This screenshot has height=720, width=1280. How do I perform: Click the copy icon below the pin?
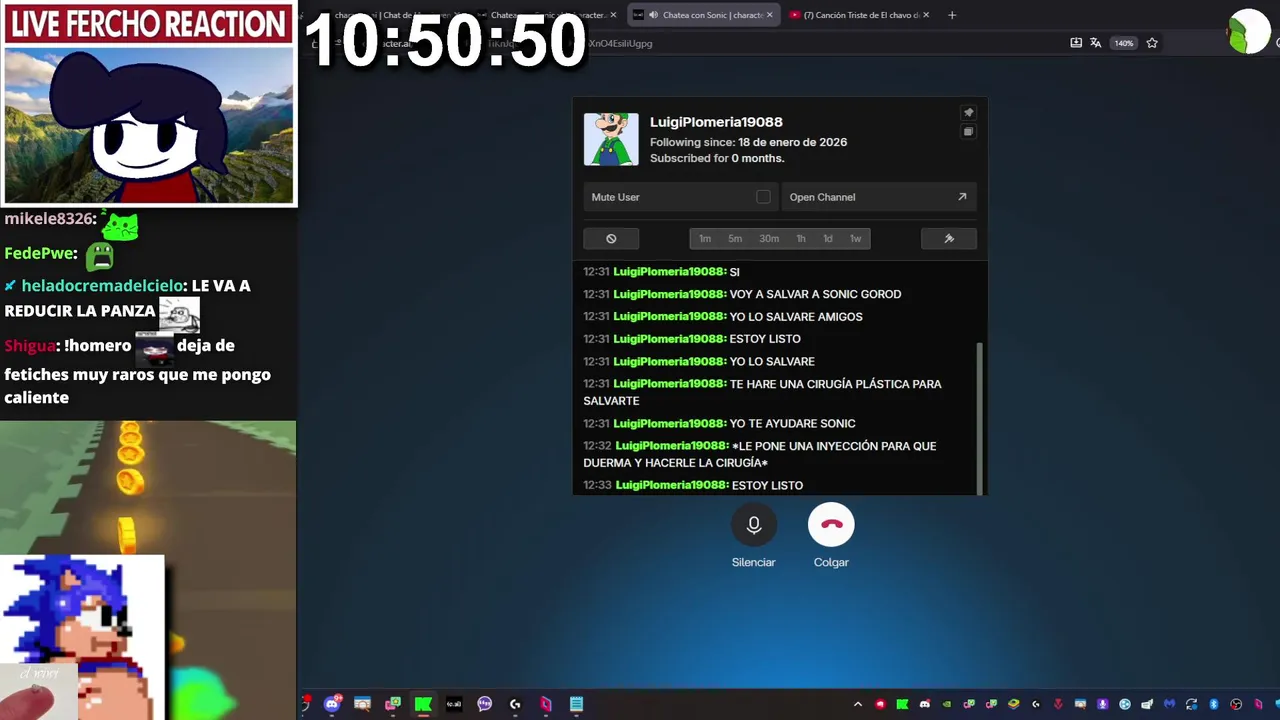[968, 132]
